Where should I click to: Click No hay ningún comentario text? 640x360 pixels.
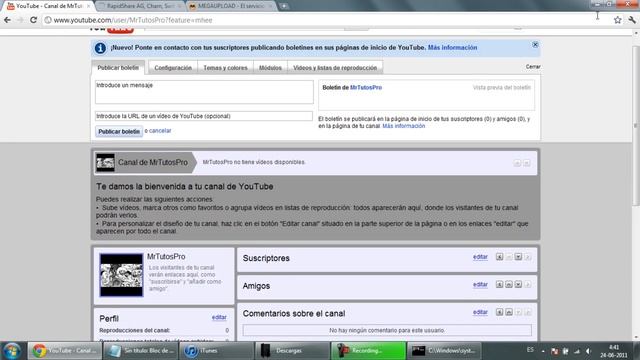point(387,330)
